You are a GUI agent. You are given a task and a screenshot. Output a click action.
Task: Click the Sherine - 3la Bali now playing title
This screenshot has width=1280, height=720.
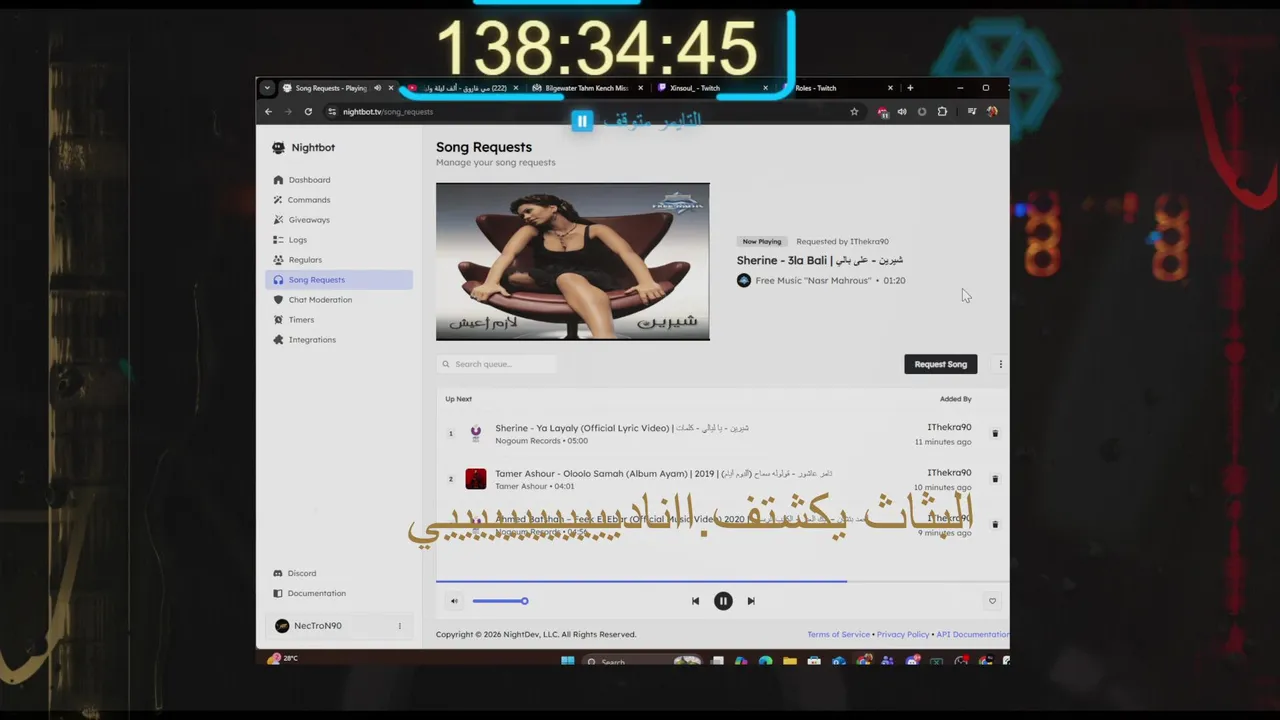tap(820, 261)
